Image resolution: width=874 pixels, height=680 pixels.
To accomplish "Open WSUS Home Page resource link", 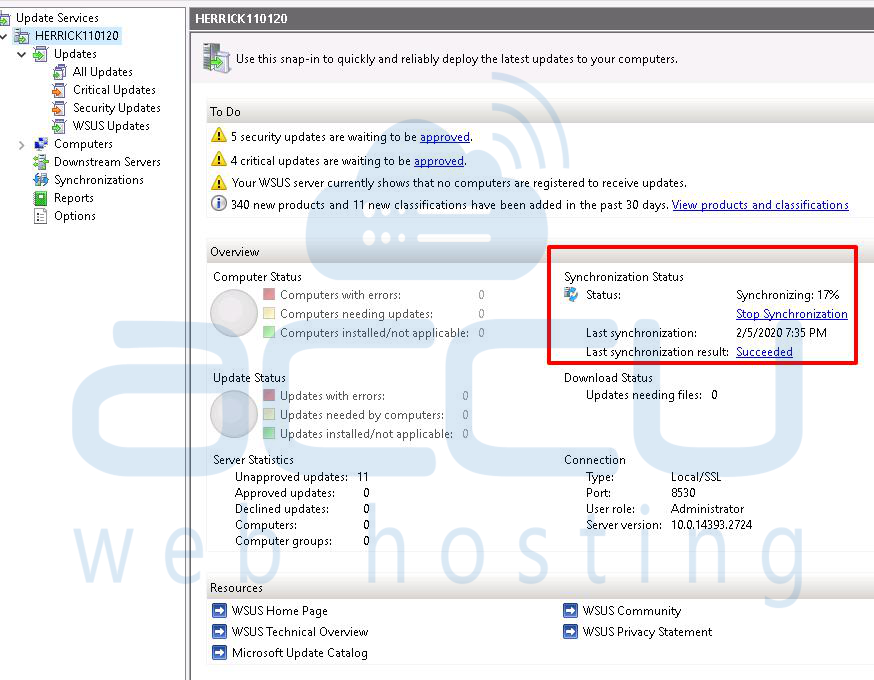I will (x=280, y=611).
